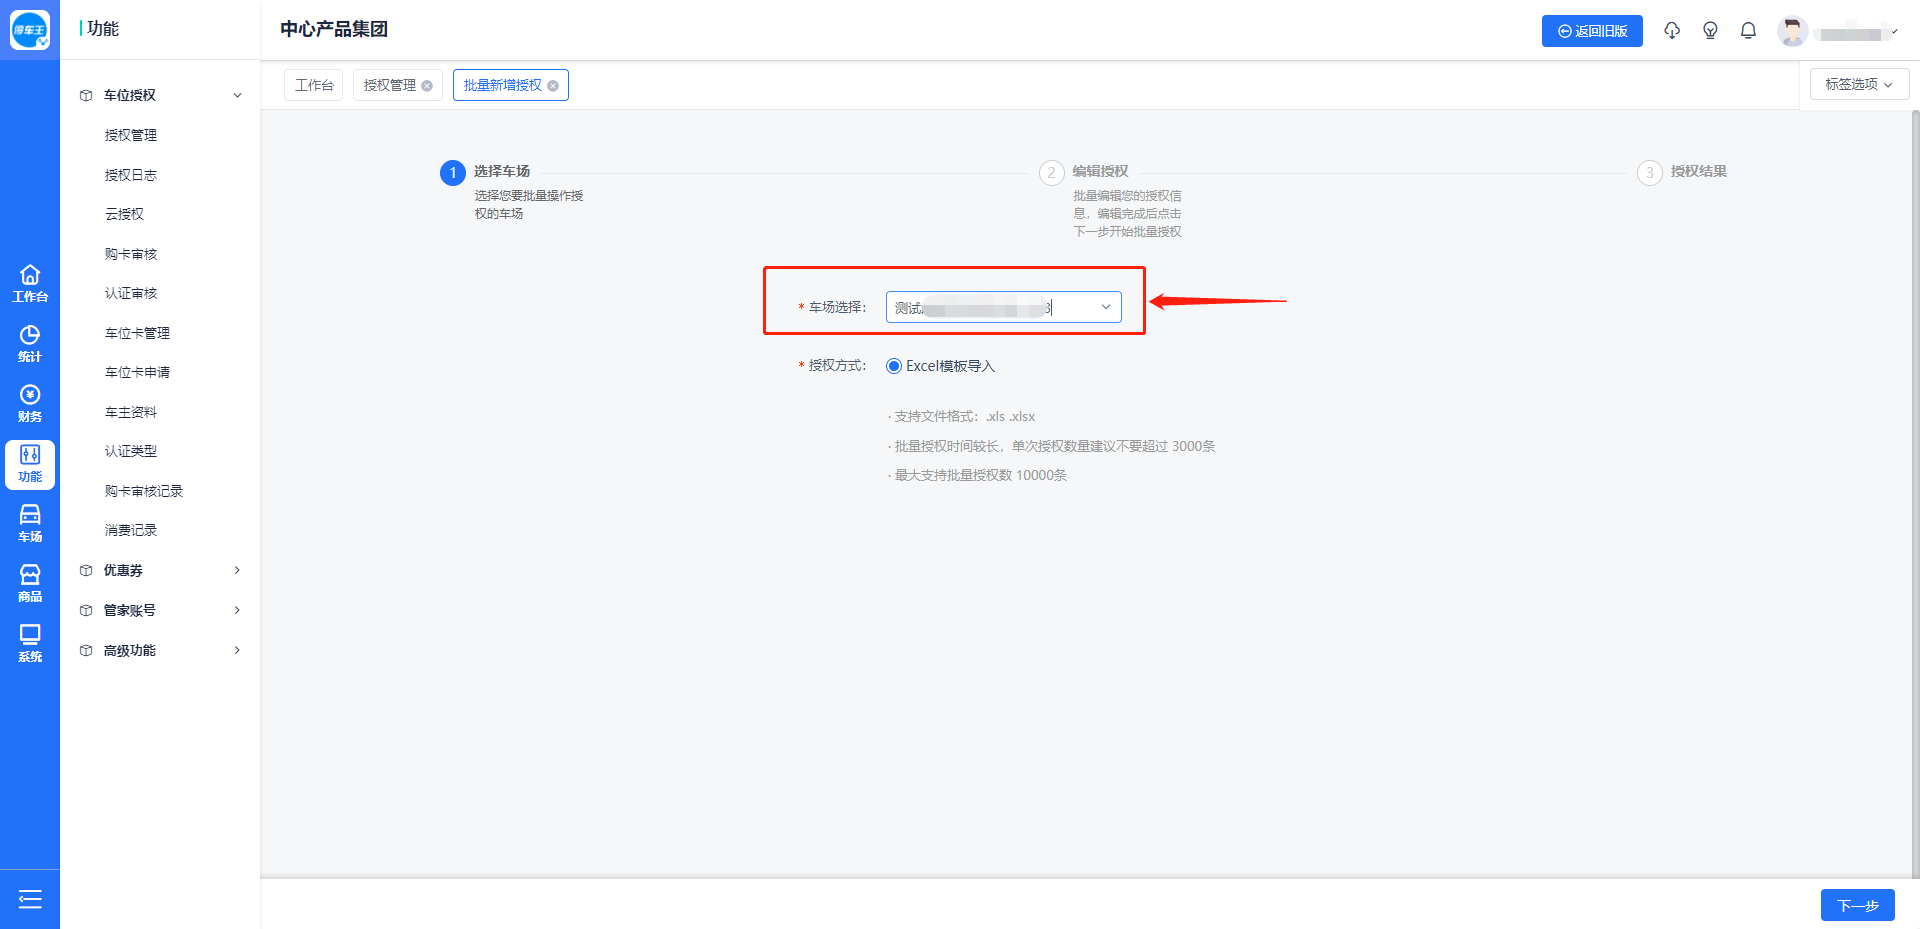The height and width of the screenshot is (929, 1920).
Task: Expand the 管家账号 menu group
Action: [237, 610]
